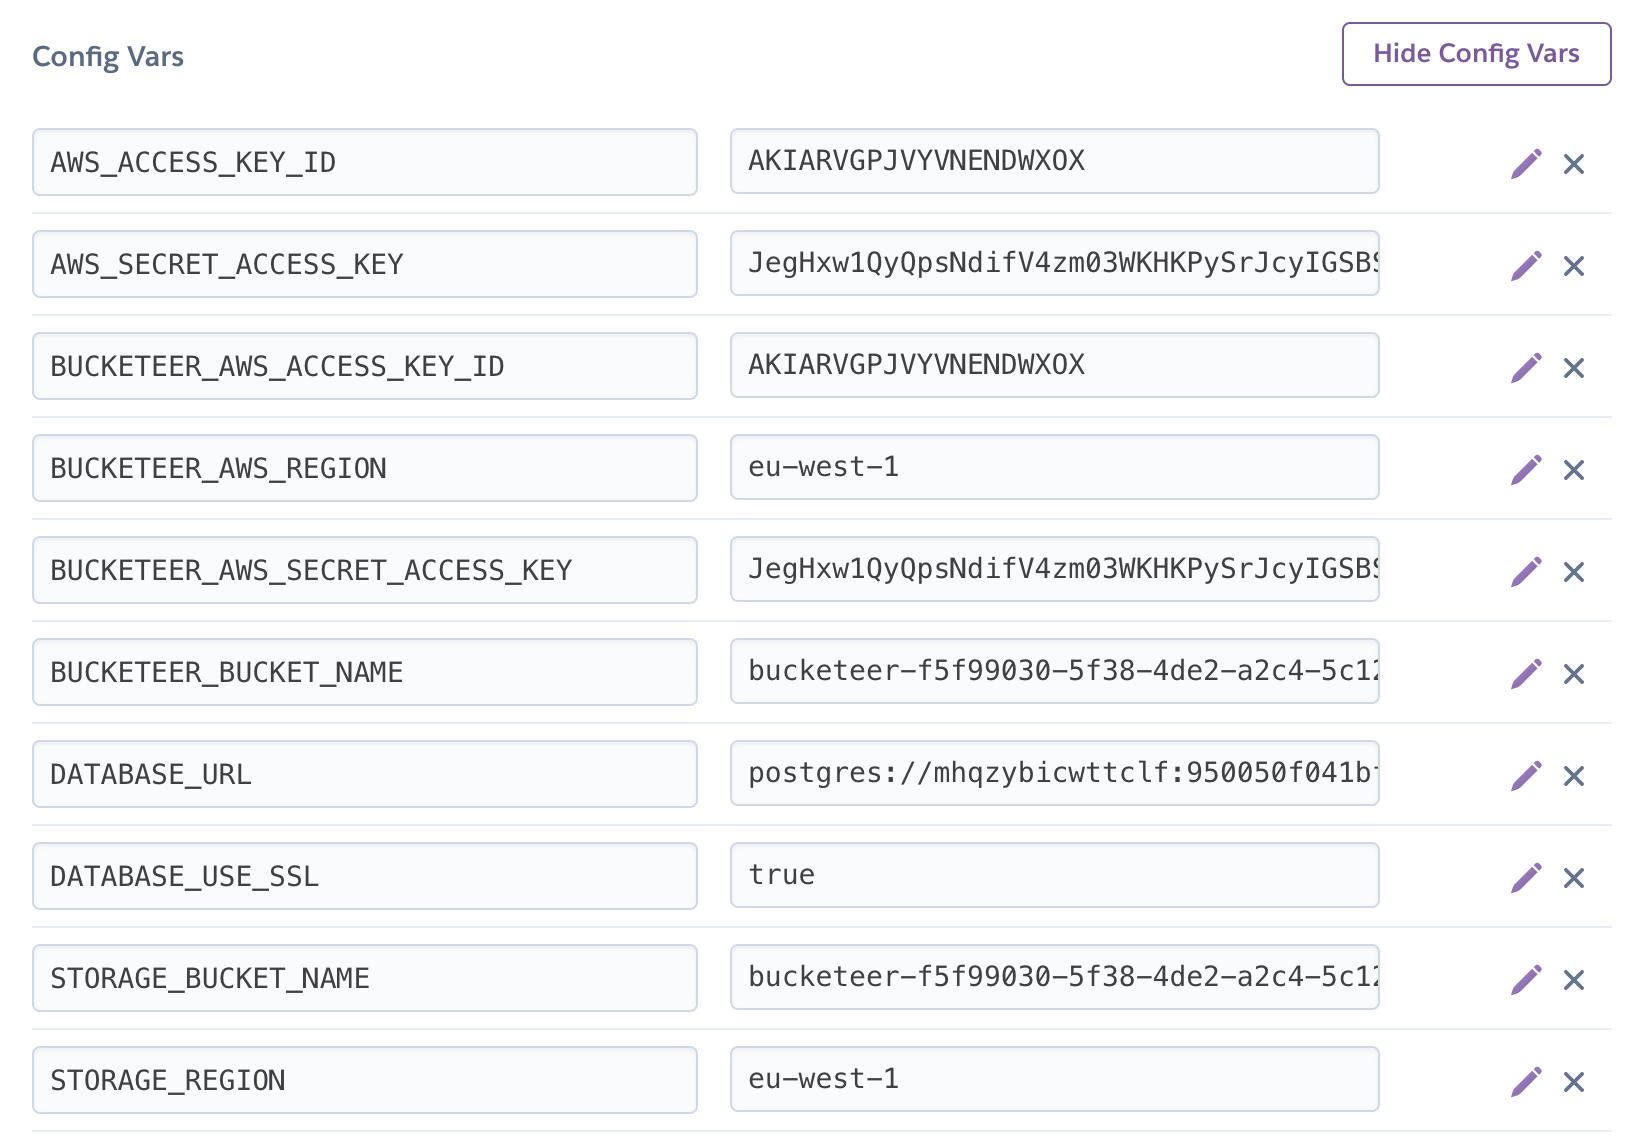Click the STORAGE_BUCKET_NAME value field
This screenshot has height=1142, width=1630.
[1054, 977]
